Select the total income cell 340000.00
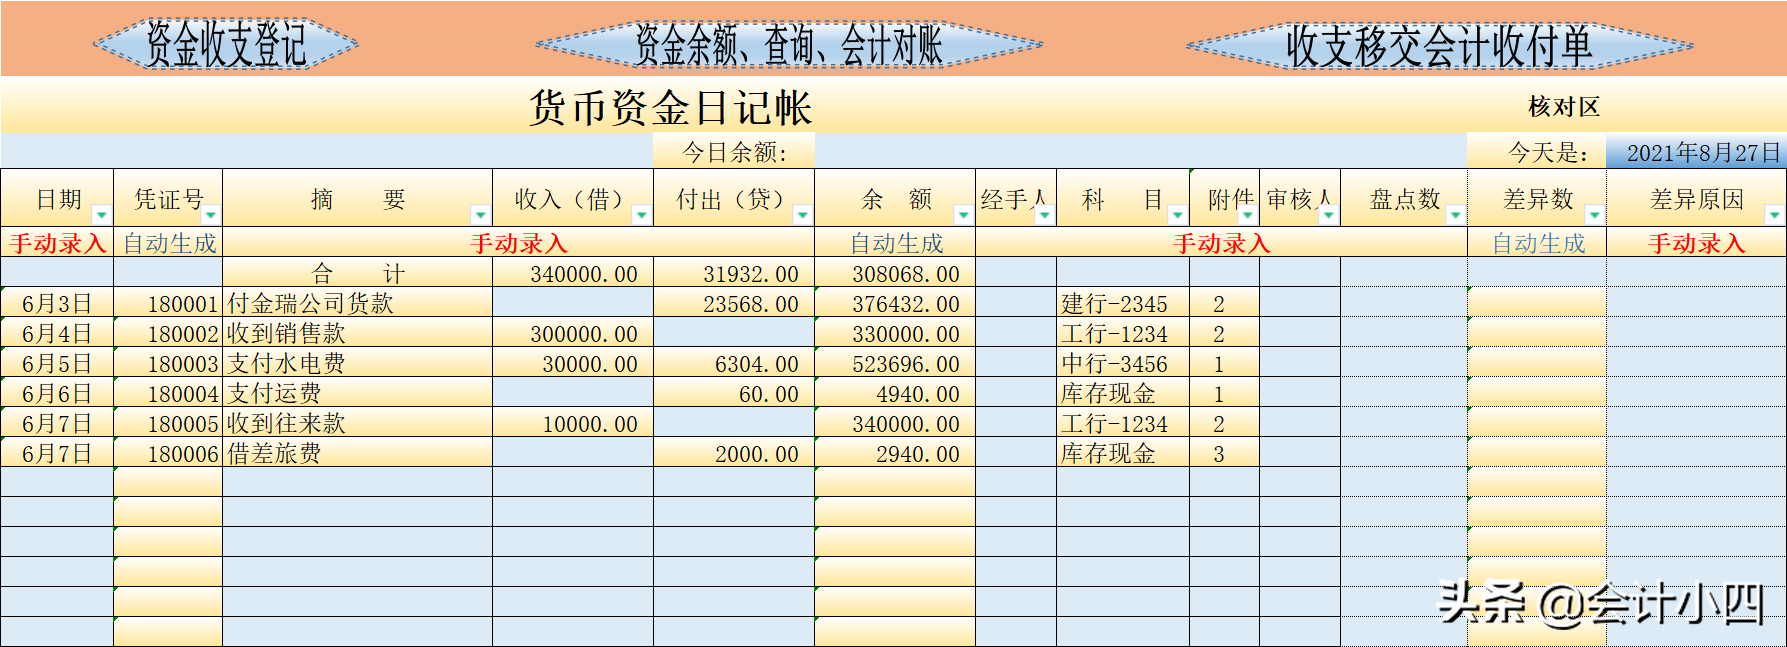Viewport: 1787px width, 647px height. click(573, 273)
